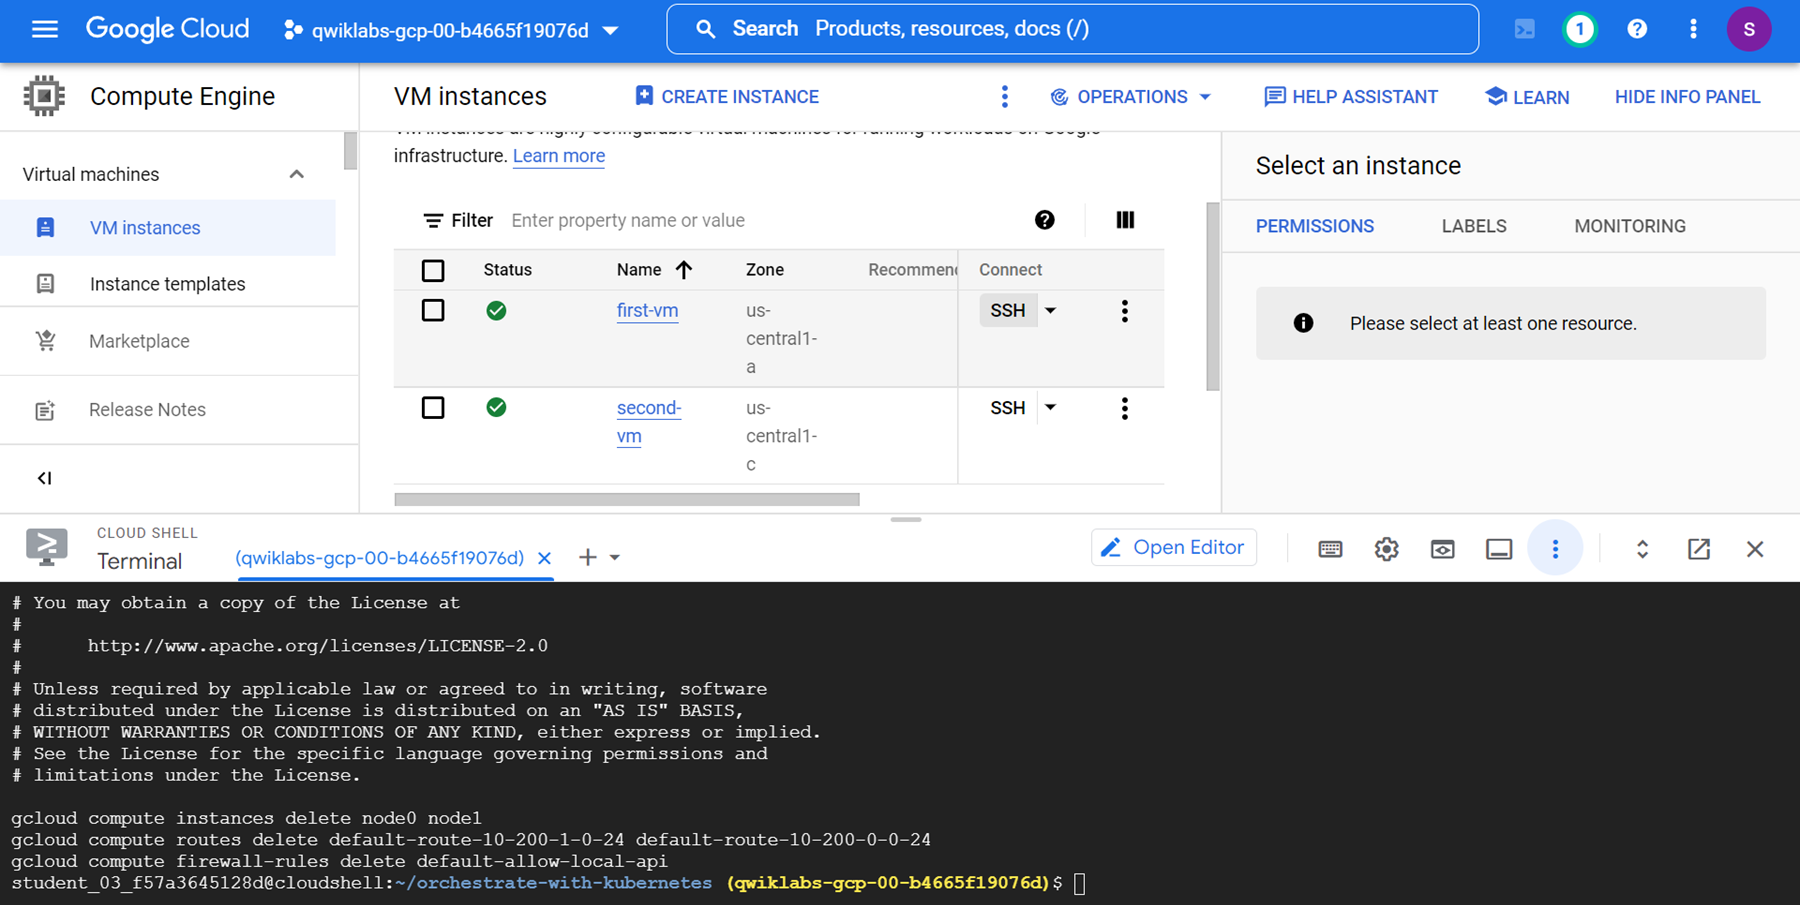Click Open Editor in Cloud Shell
This screenshot has width=1800, height=905.
1174,548
